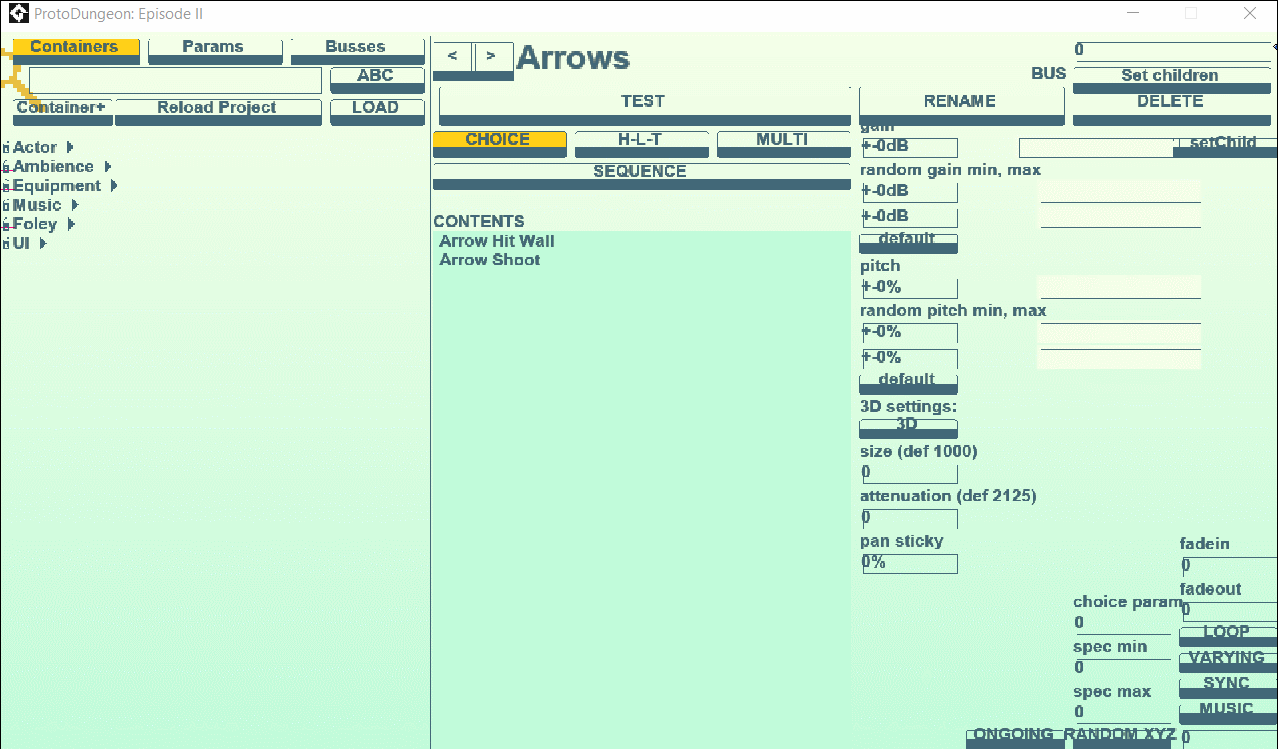Click the pan sticky percentage field
This screenshot has width=1278, height=749.
coord(909,564)
